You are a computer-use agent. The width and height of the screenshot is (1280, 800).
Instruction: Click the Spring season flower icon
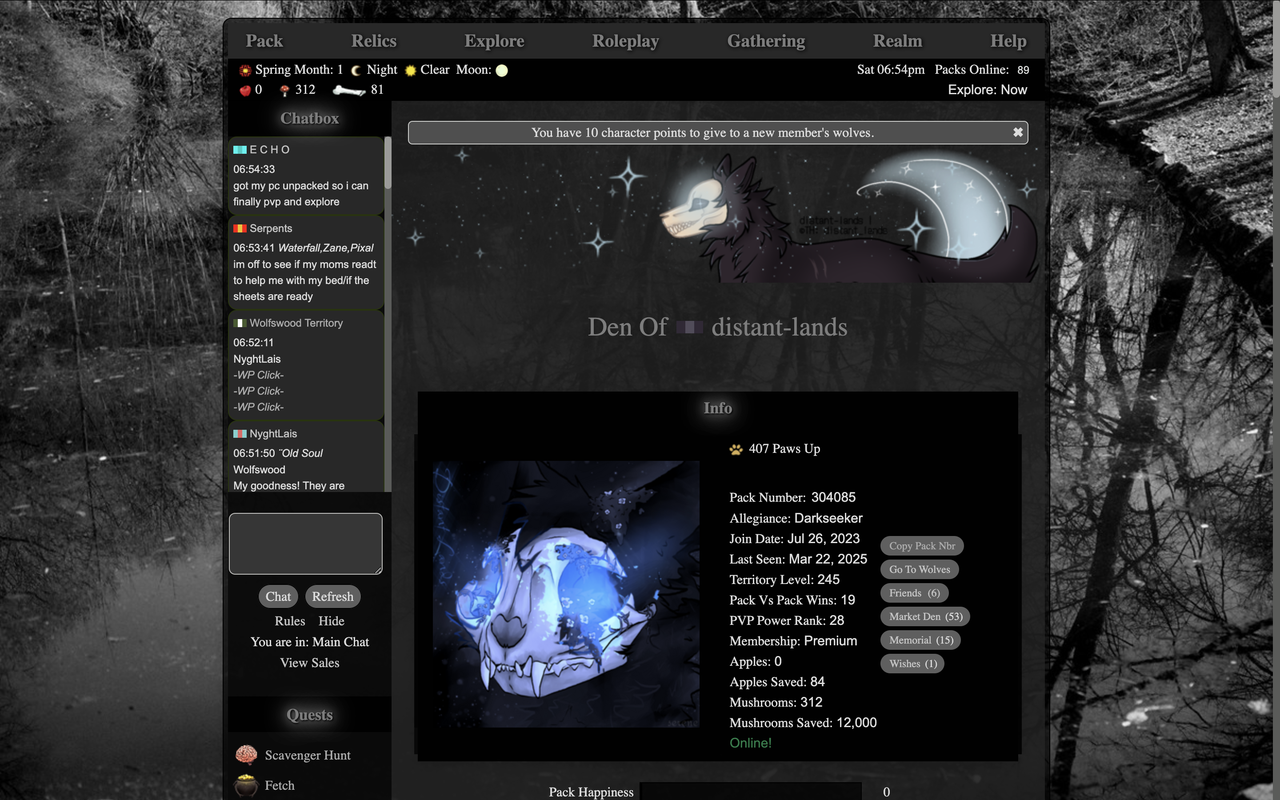coord(243,70)
